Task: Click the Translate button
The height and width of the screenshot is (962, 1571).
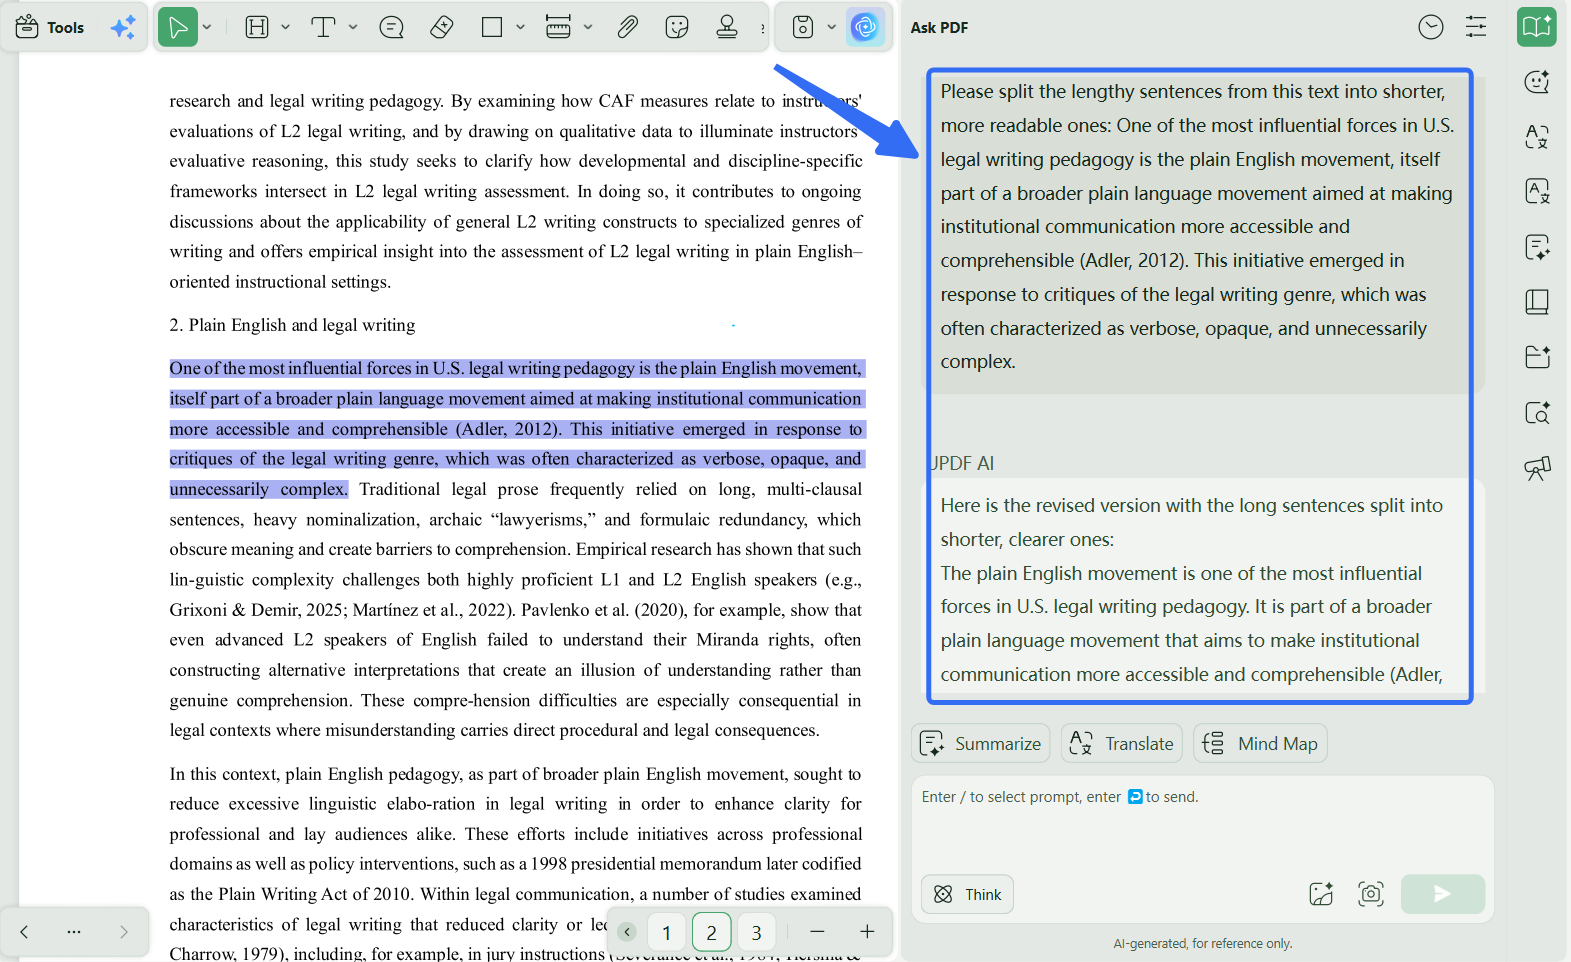Action: pos(1122,743)
